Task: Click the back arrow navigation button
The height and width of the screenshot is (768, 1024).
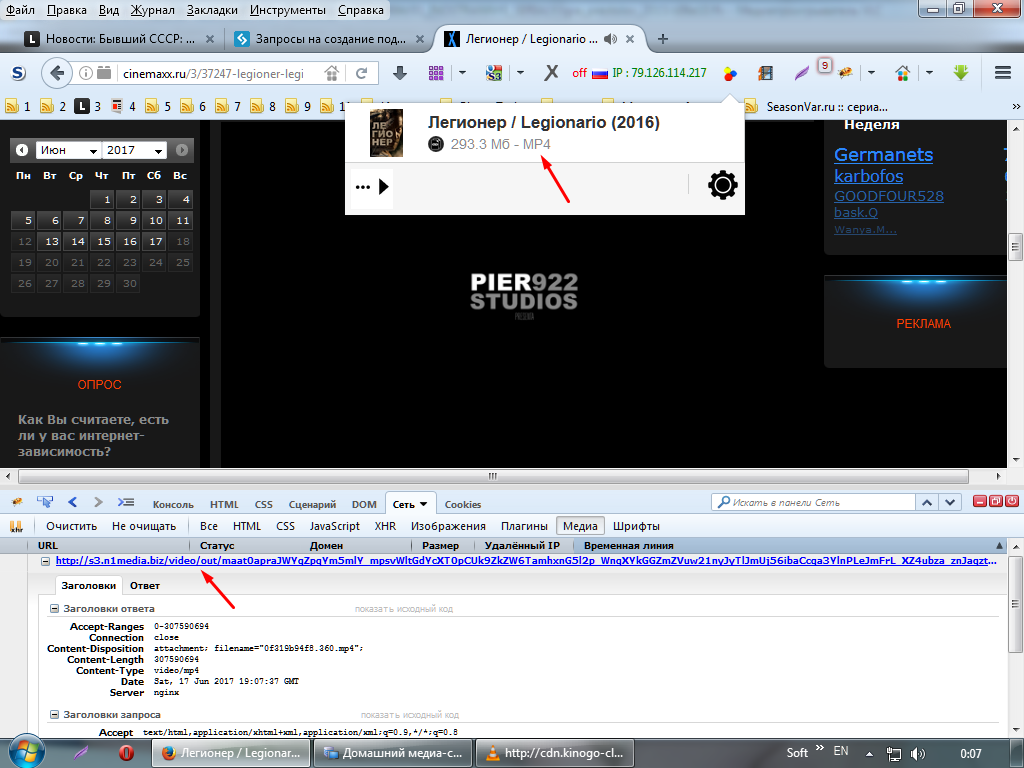Action: [57, 73]
